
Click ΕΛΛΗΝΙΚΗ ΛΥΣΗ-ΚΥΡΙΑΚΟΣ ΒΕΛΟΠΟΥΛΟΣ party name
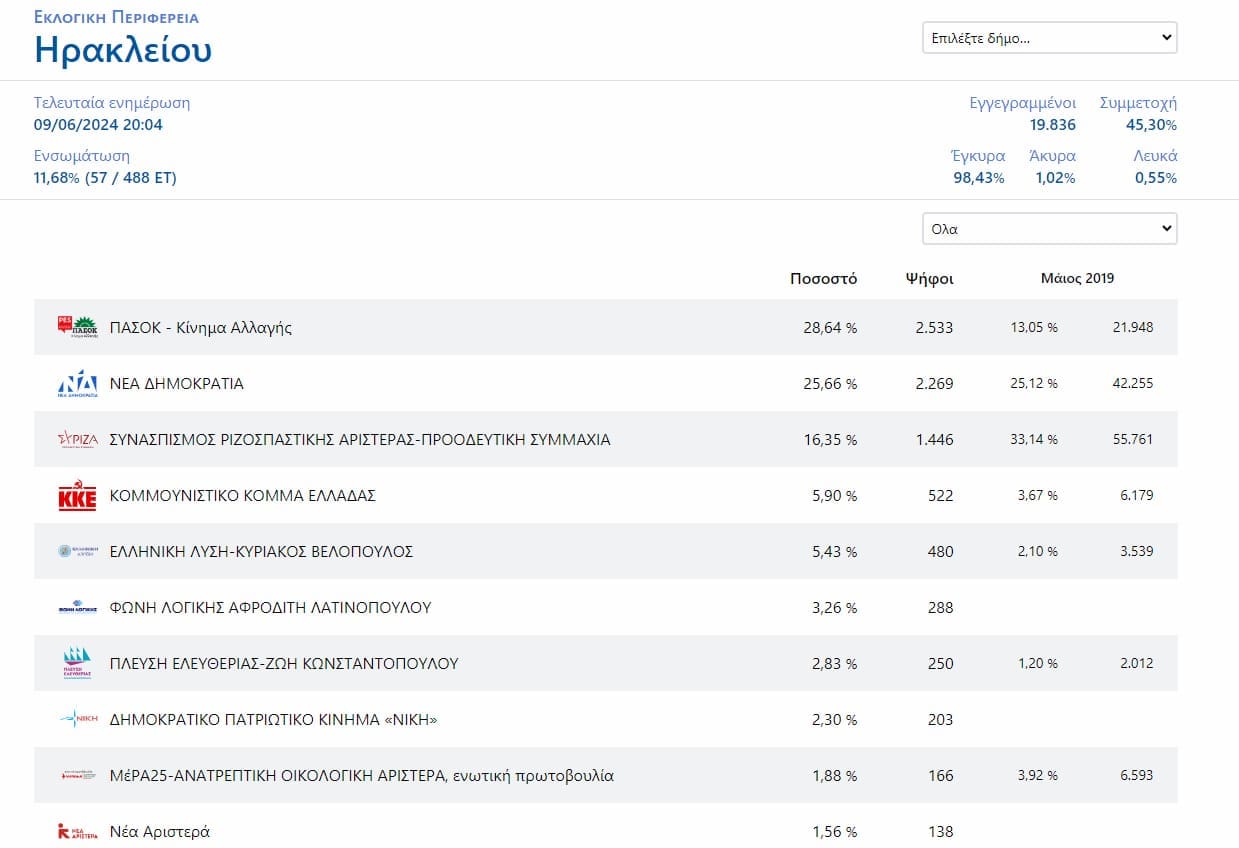coord(261,551)
